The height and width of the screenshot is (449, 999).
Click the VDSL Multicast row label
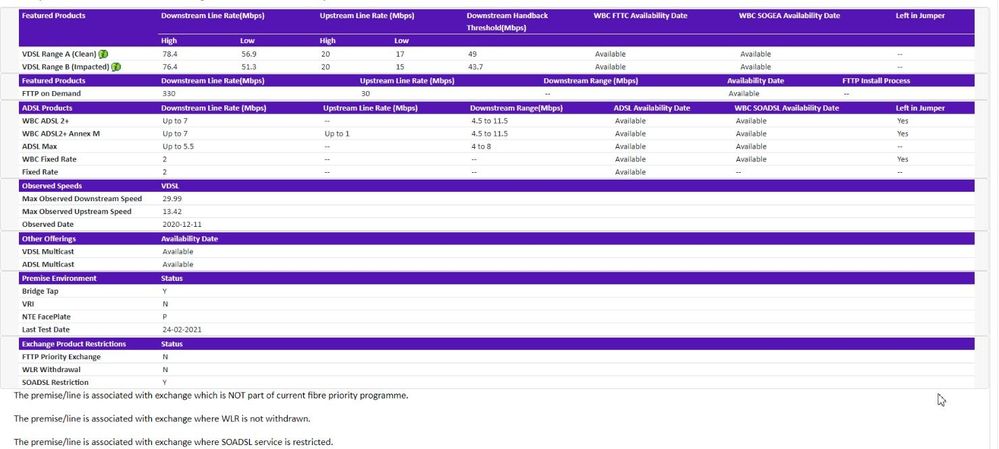pos(50,251)
